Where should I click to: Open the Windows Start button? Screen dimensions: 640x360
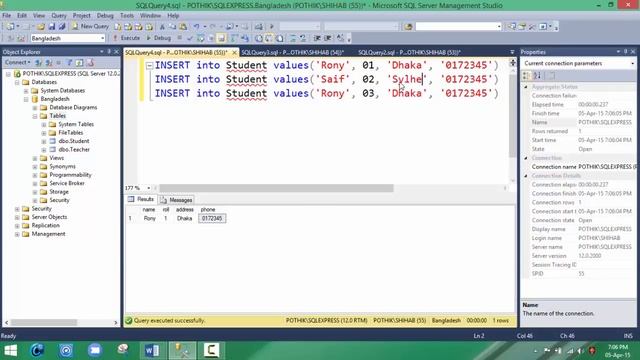11,350
